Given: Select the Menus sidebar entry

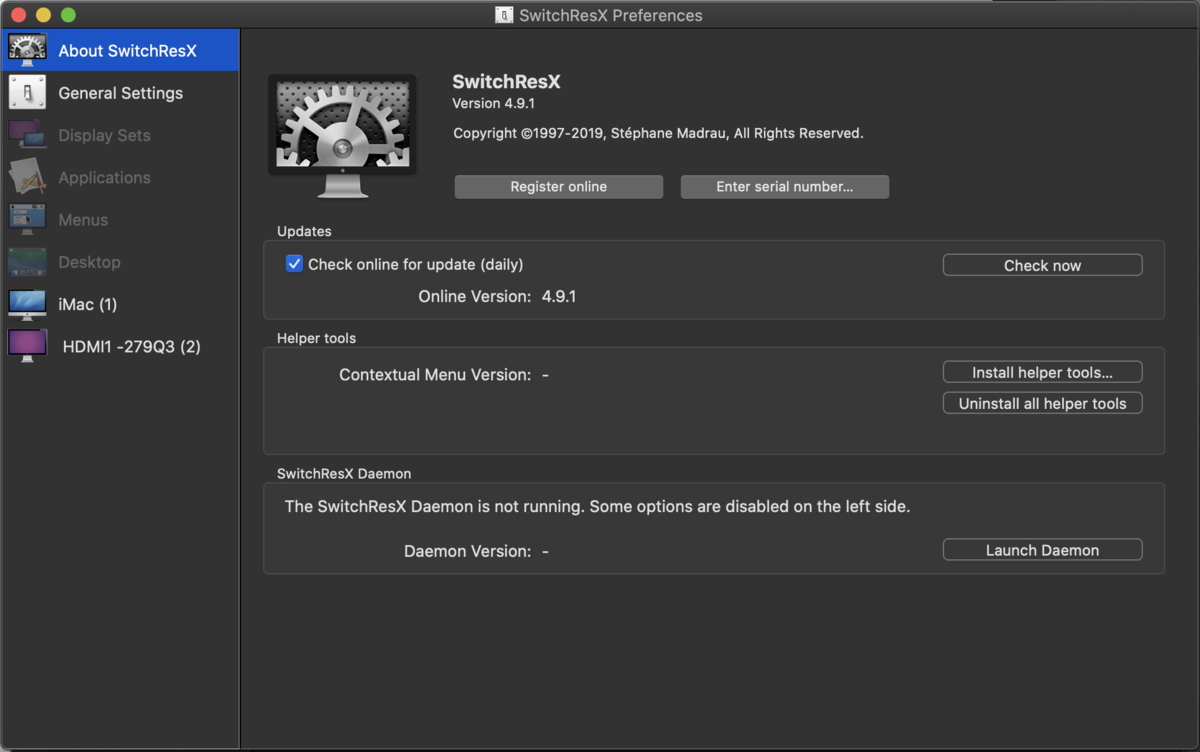Looking at the screenshot, I should coord(120,219).
